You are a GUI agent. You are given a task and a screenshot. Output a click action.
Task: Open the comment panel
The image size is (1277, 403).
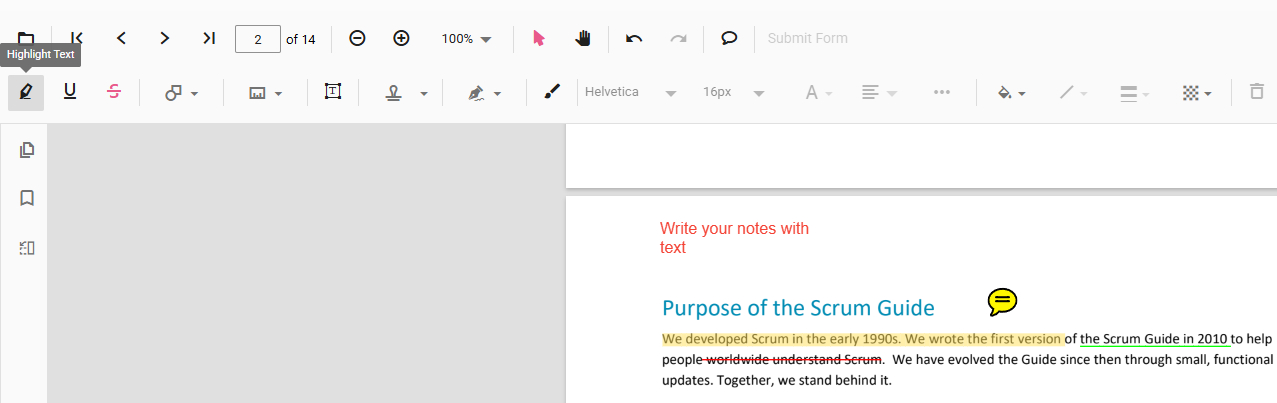pyautogui.click(x=729, y=38)
